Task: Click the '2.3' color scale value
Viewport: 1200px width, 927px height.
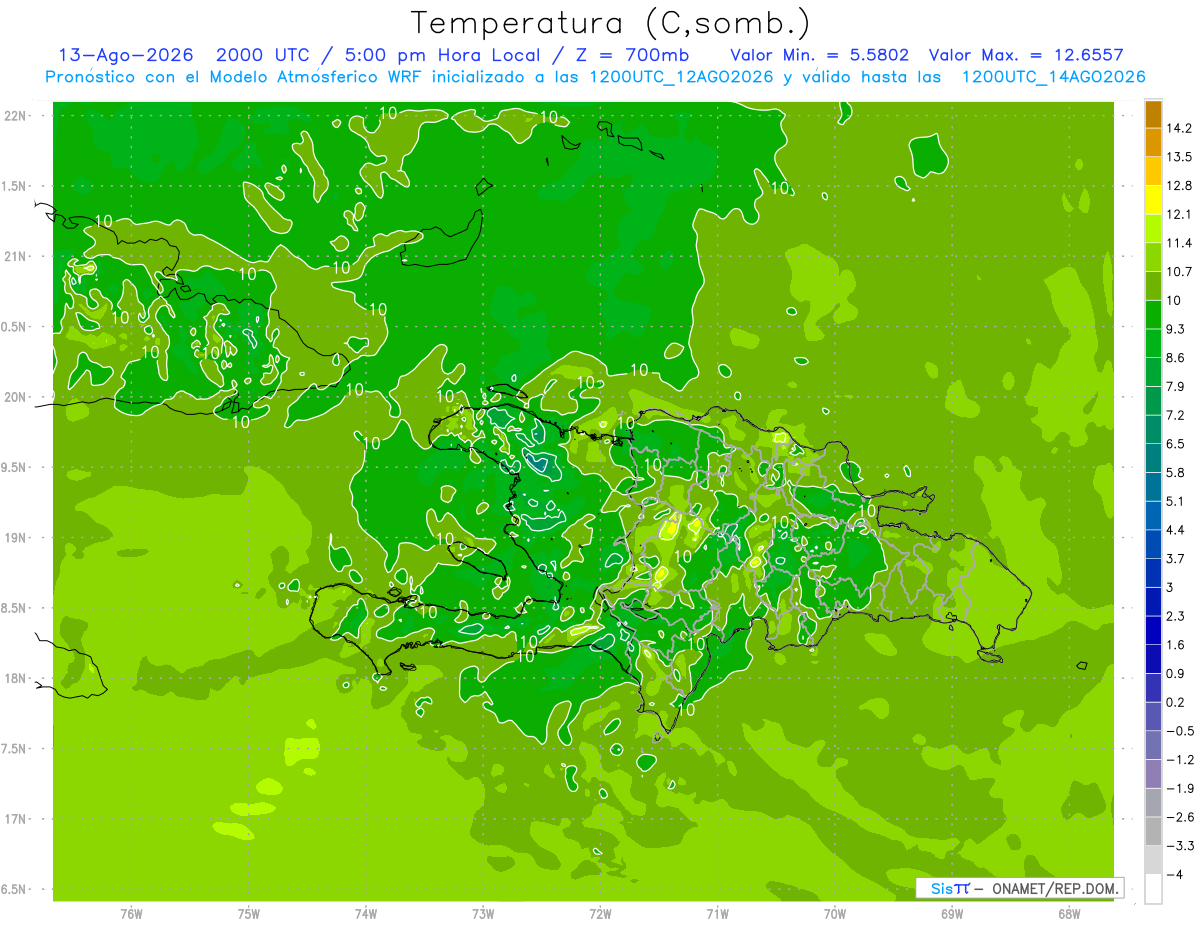Action: pyautogui.click(x=1176, y=616)
